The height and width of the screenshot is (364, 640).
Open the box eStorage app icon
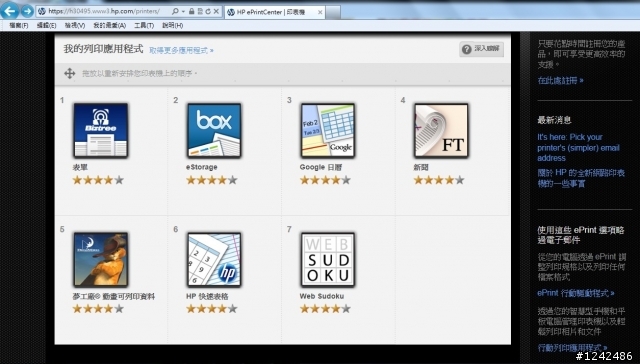tap(214, 131)
